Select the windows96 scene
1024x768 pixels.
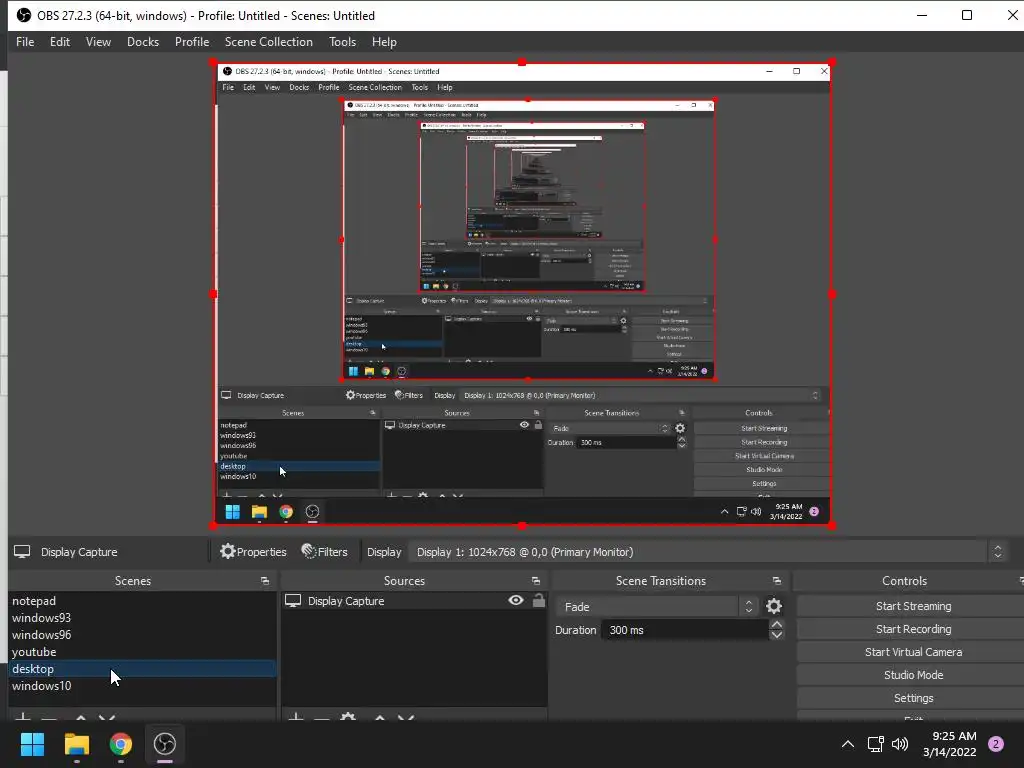pyautogui.click(x=142, y=635)
